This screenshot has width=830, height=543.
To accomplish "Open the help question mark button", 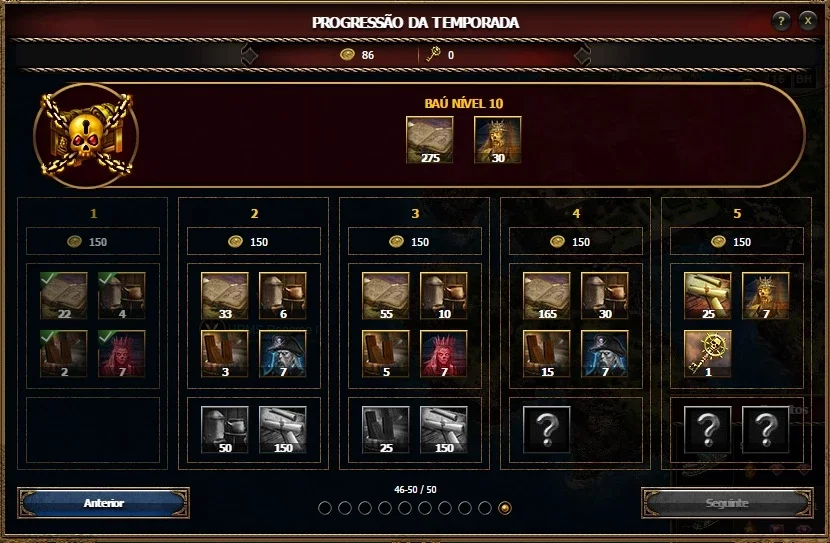I will (x=781, y=21).
